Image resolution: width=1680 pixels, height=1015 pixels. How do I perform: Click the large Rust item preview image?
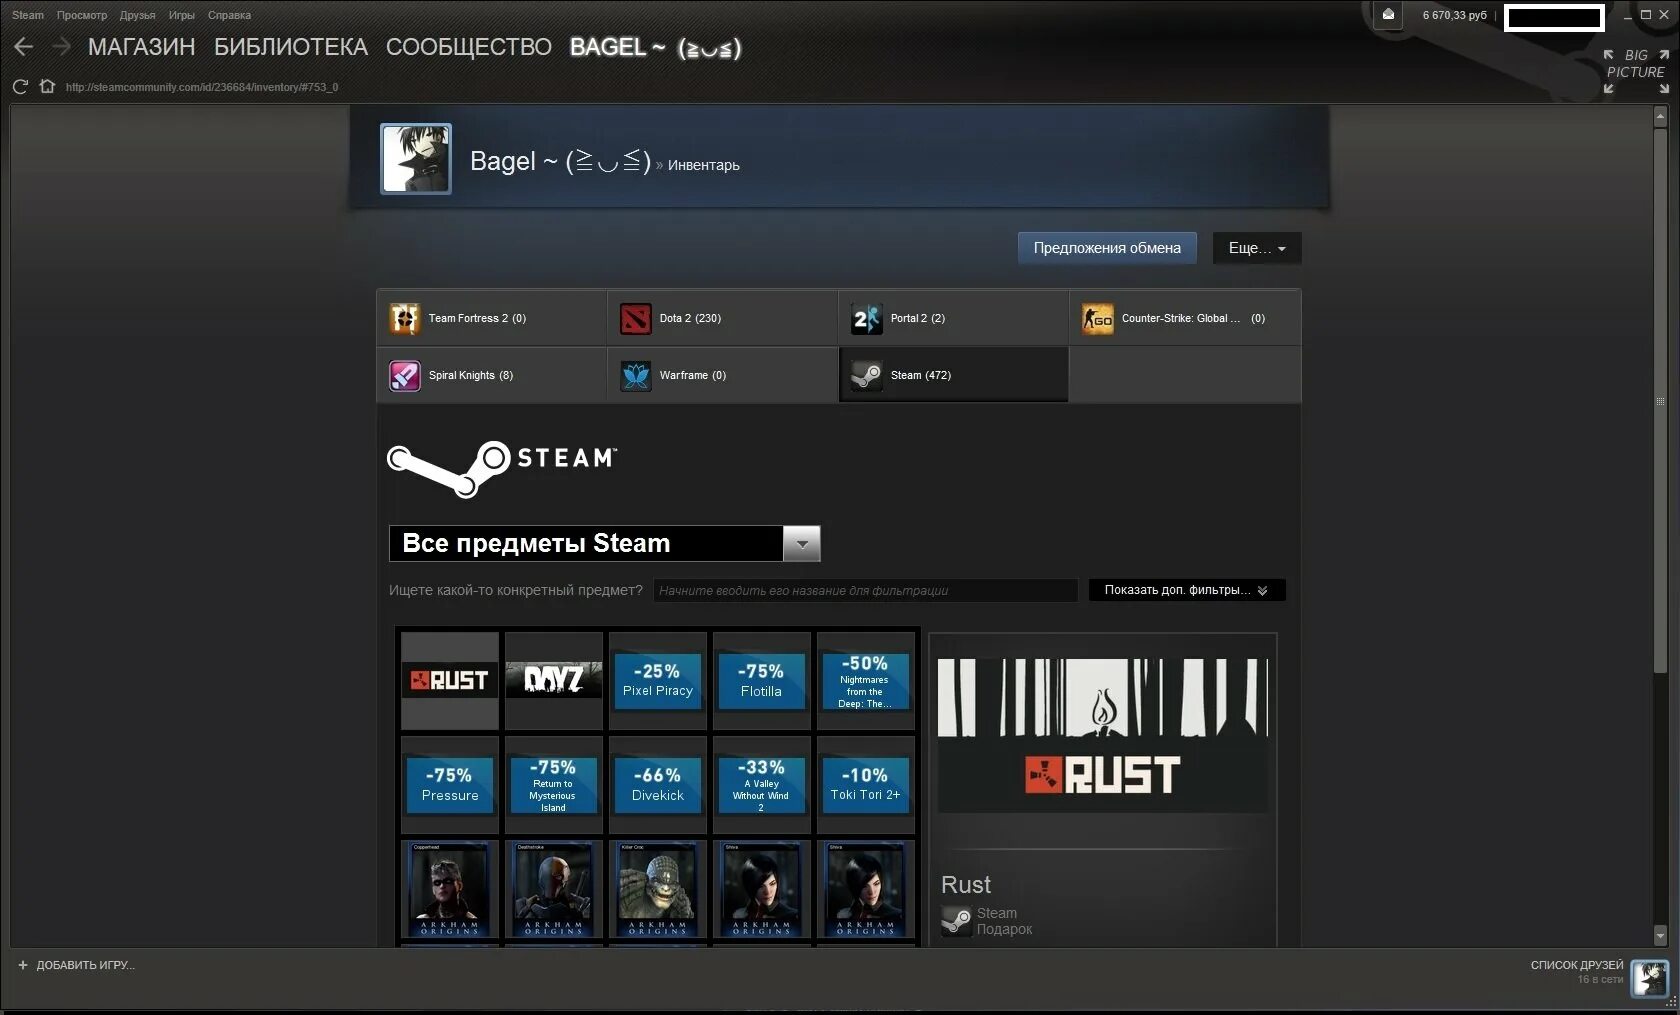[1103, 735]
